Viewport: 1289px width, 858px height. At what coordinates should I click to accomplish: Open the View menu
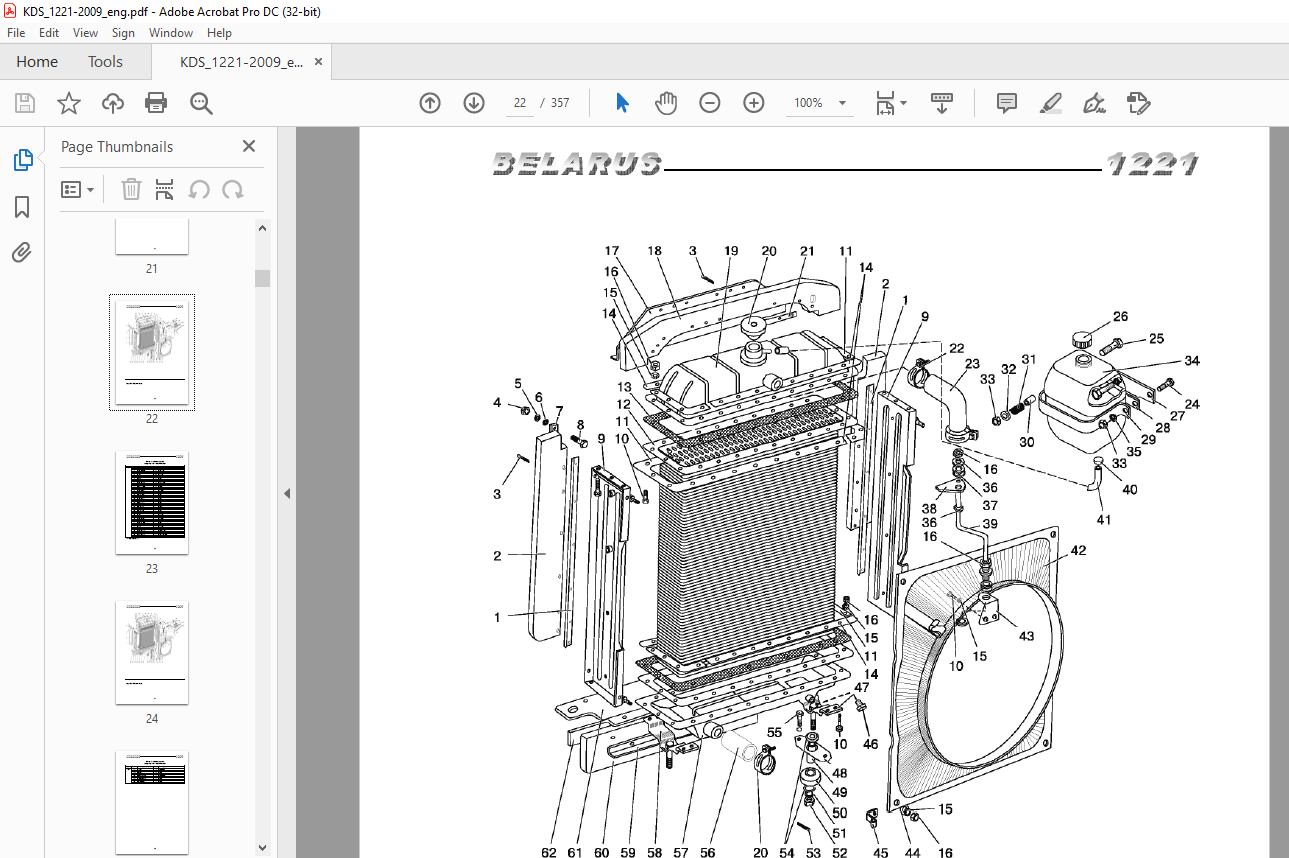85,33
